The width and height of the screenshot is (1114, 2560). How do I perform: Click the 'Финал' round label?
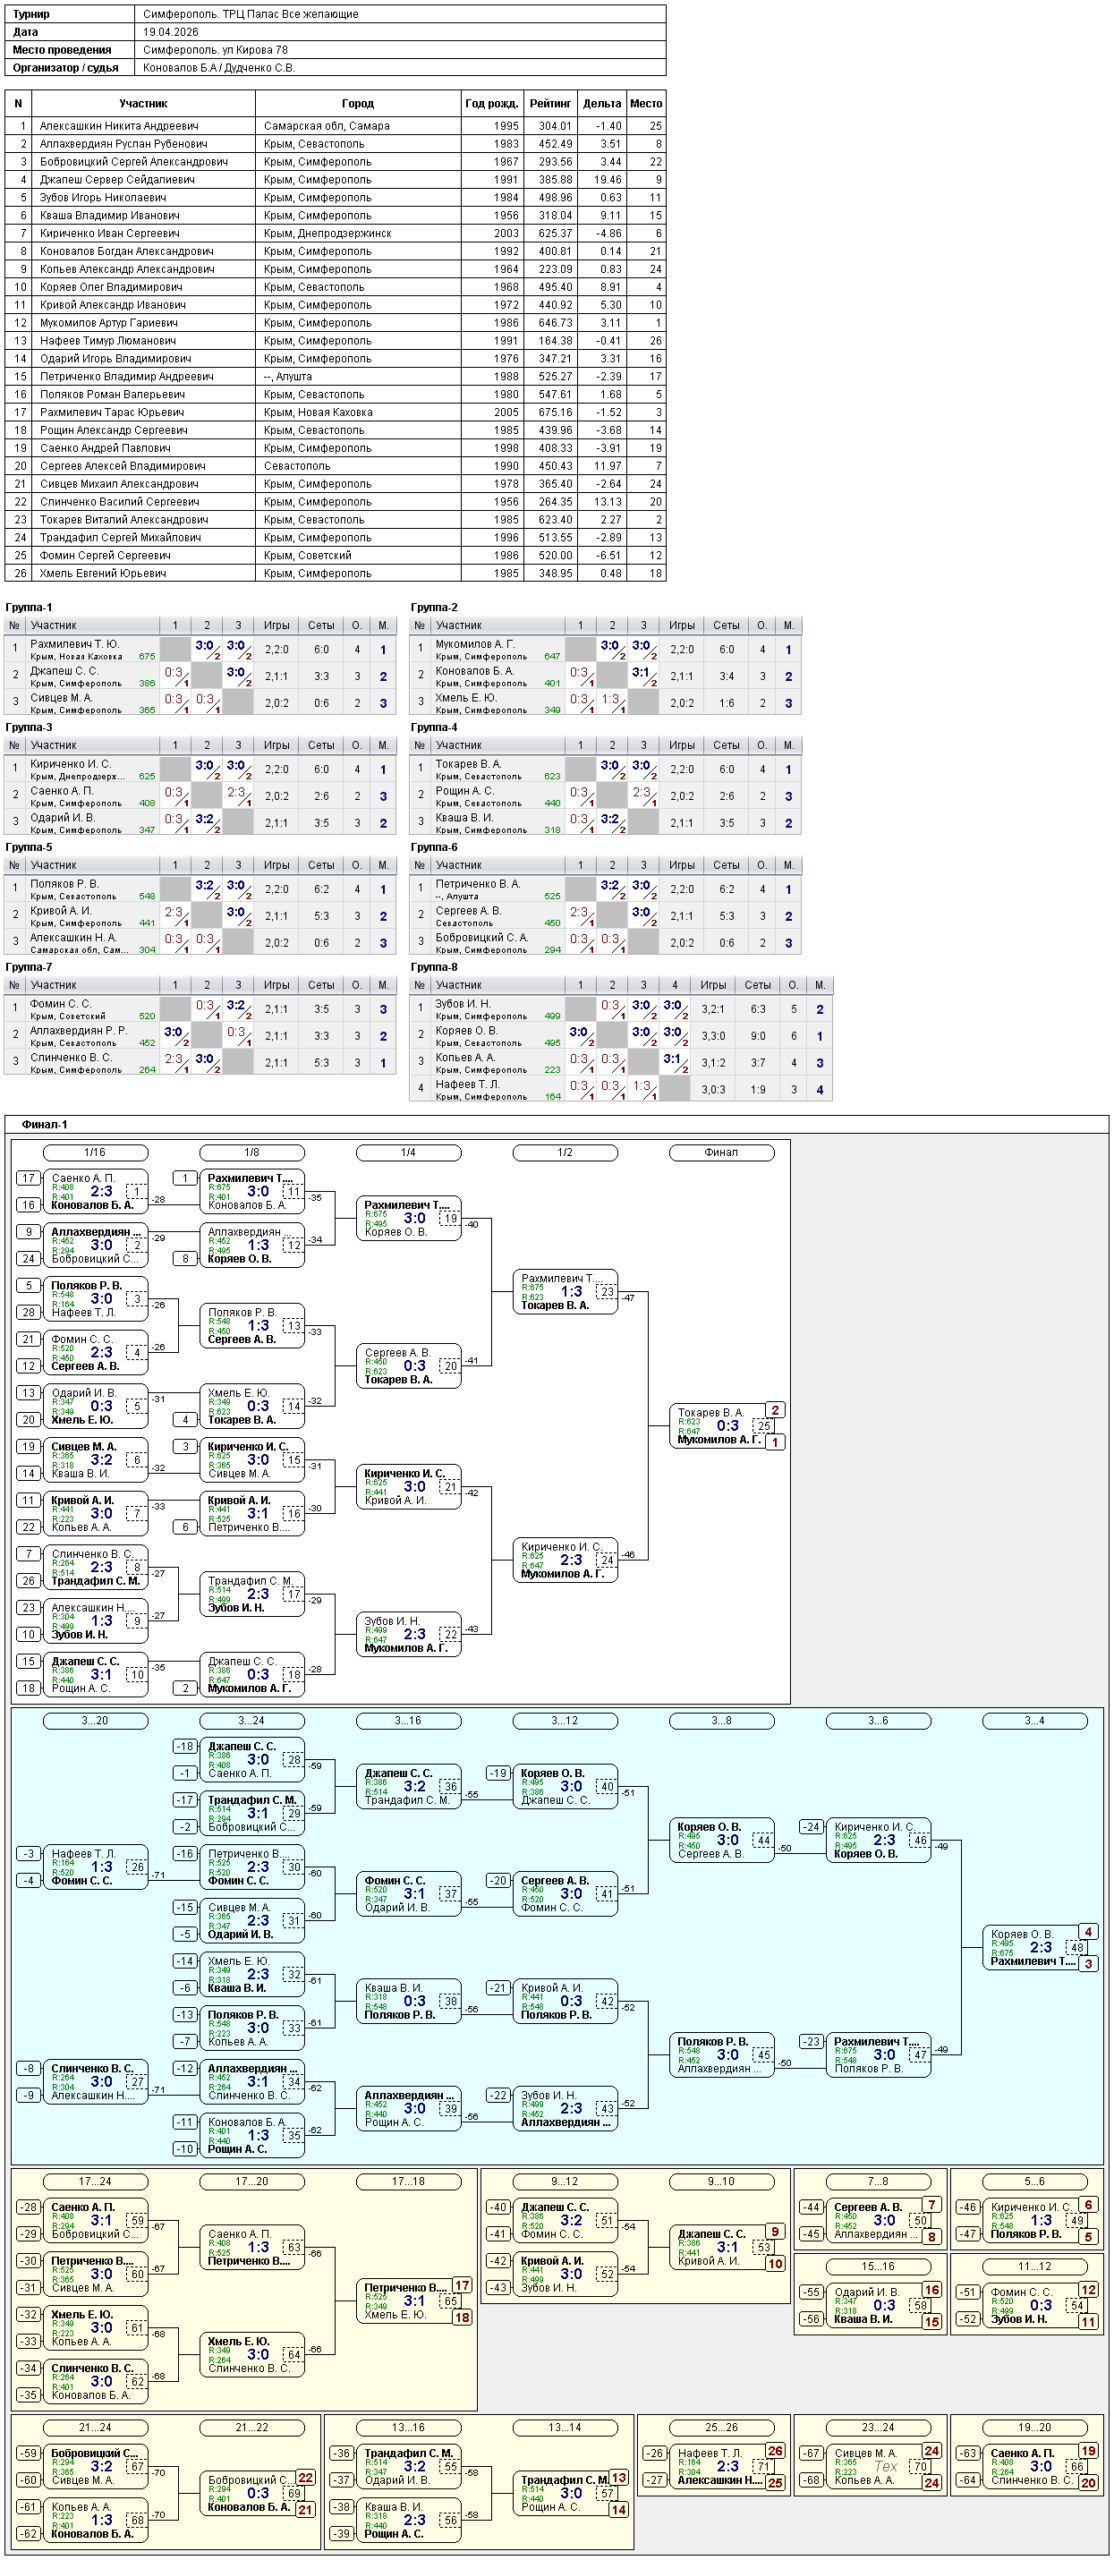(x=721, y=1152)
